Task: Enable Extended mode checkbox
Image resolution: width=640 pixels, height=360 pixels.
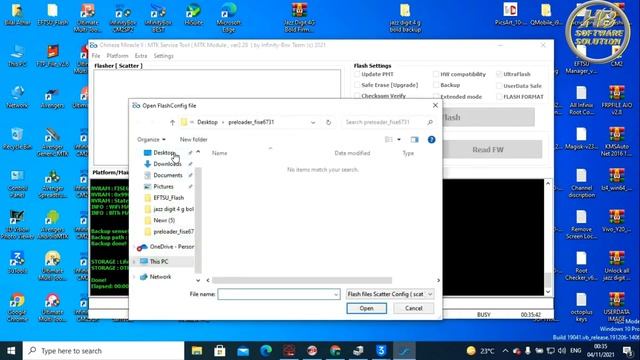Action: tap(436, 96)
